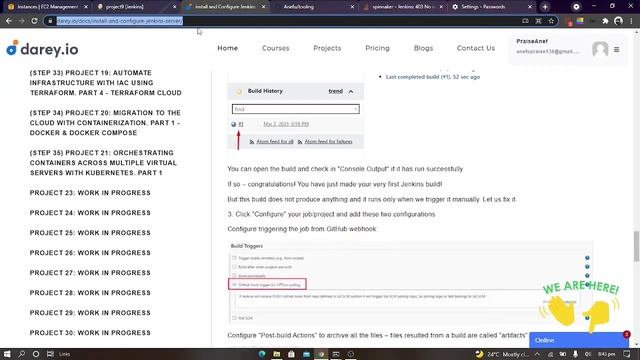The height and width of the screenshot is (360, 640).
Task: Click Last completed build (#1) link
Action: tap(433, 77)
